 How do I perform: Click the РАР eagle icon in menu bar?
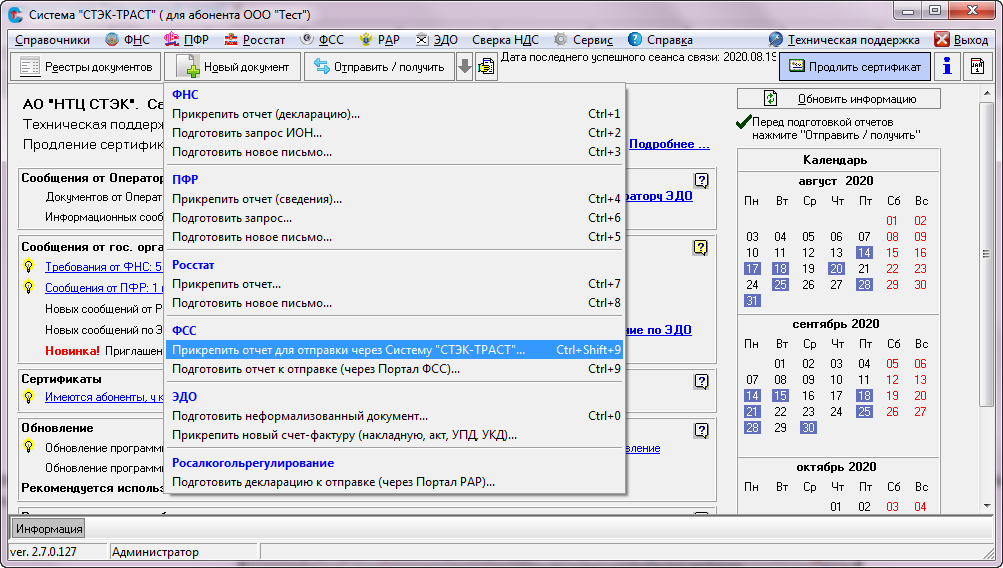(366, 40)
